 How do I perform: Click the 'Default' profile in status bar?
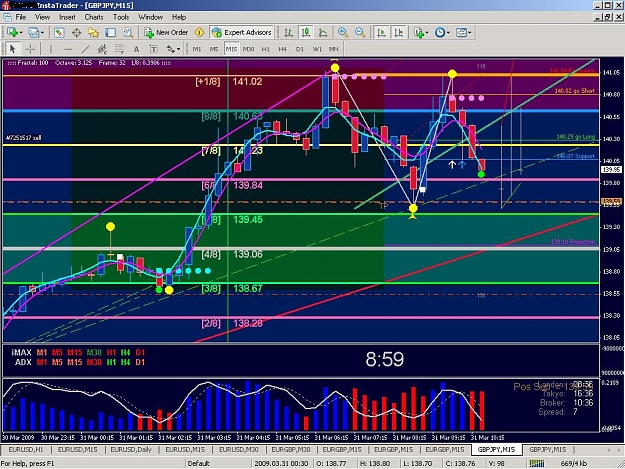[199, 463]
